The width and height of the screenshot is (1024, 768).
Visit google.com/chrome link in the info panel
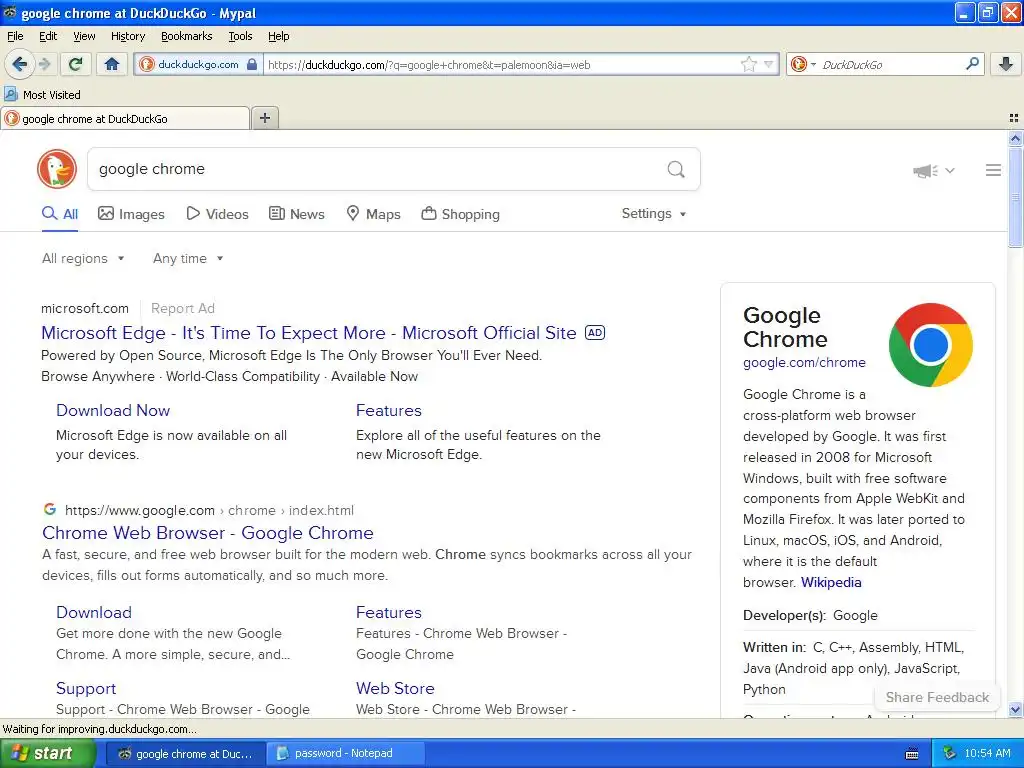click(x=804, y=362)
